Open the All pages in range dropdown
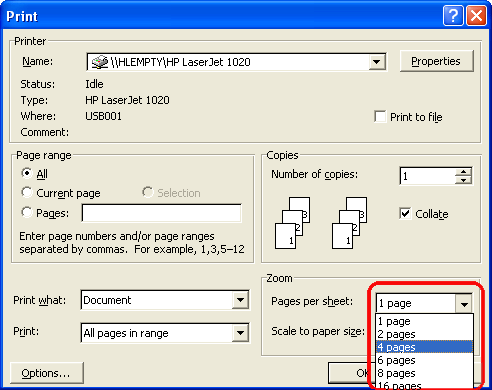This screenshot has width=492, height=390. [240, 333]
